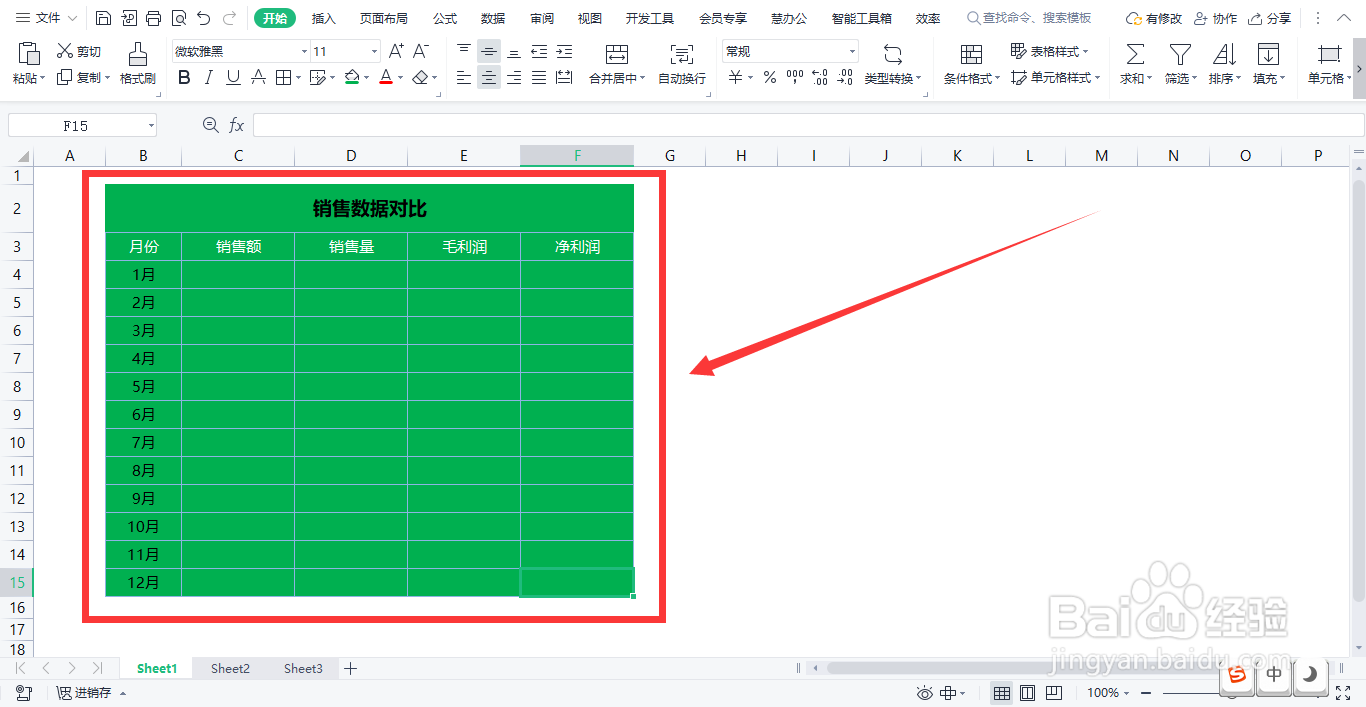
Task: Click the command search box (查找命令)
Action: (x=1030, y=18)
